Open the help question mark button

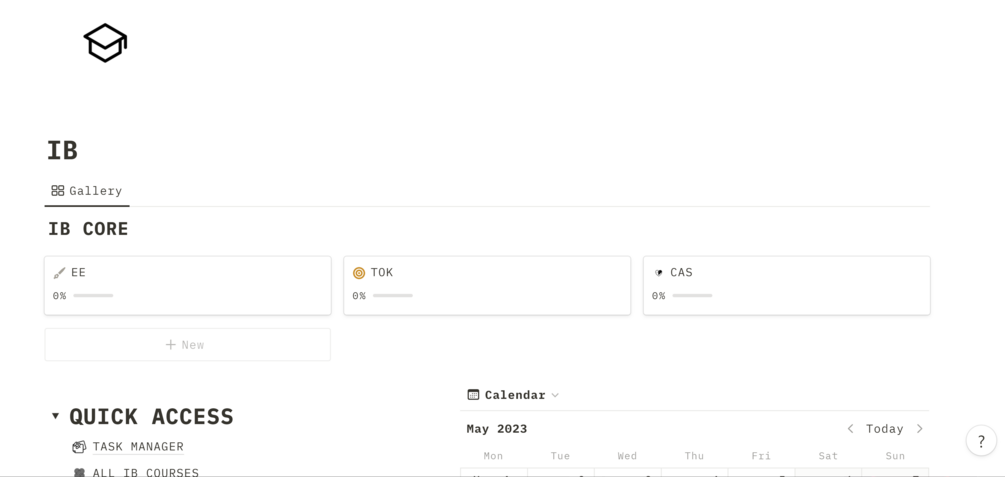coord(981,441)
